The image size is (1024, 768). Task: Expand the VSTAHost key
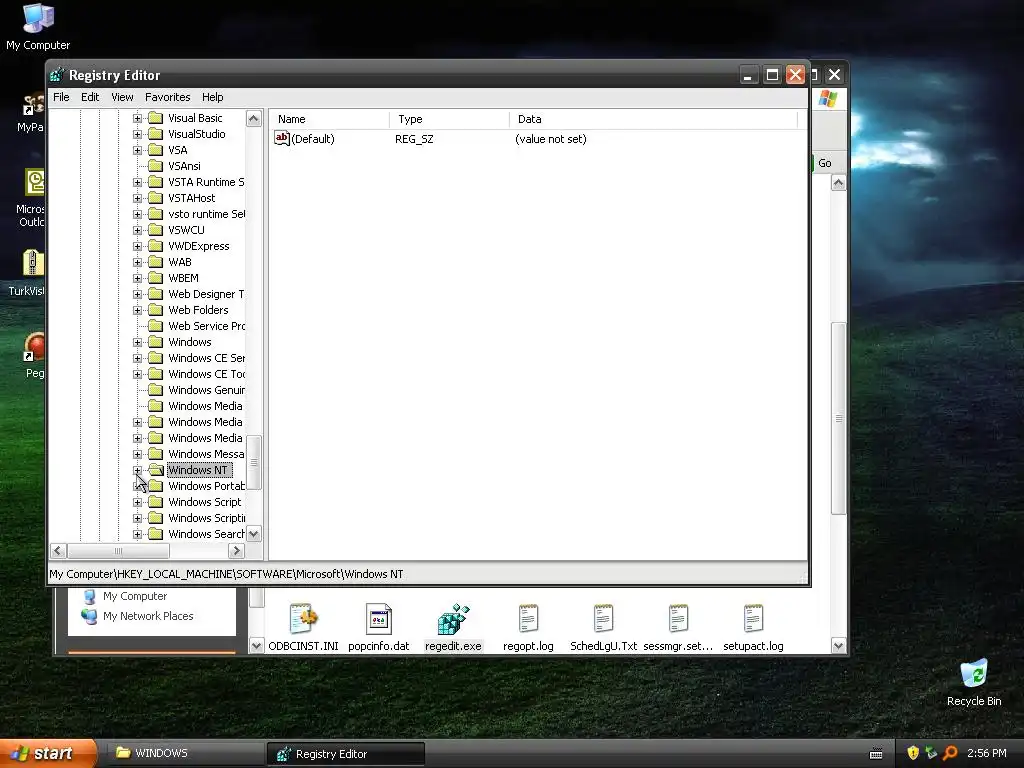coord(137,198)
